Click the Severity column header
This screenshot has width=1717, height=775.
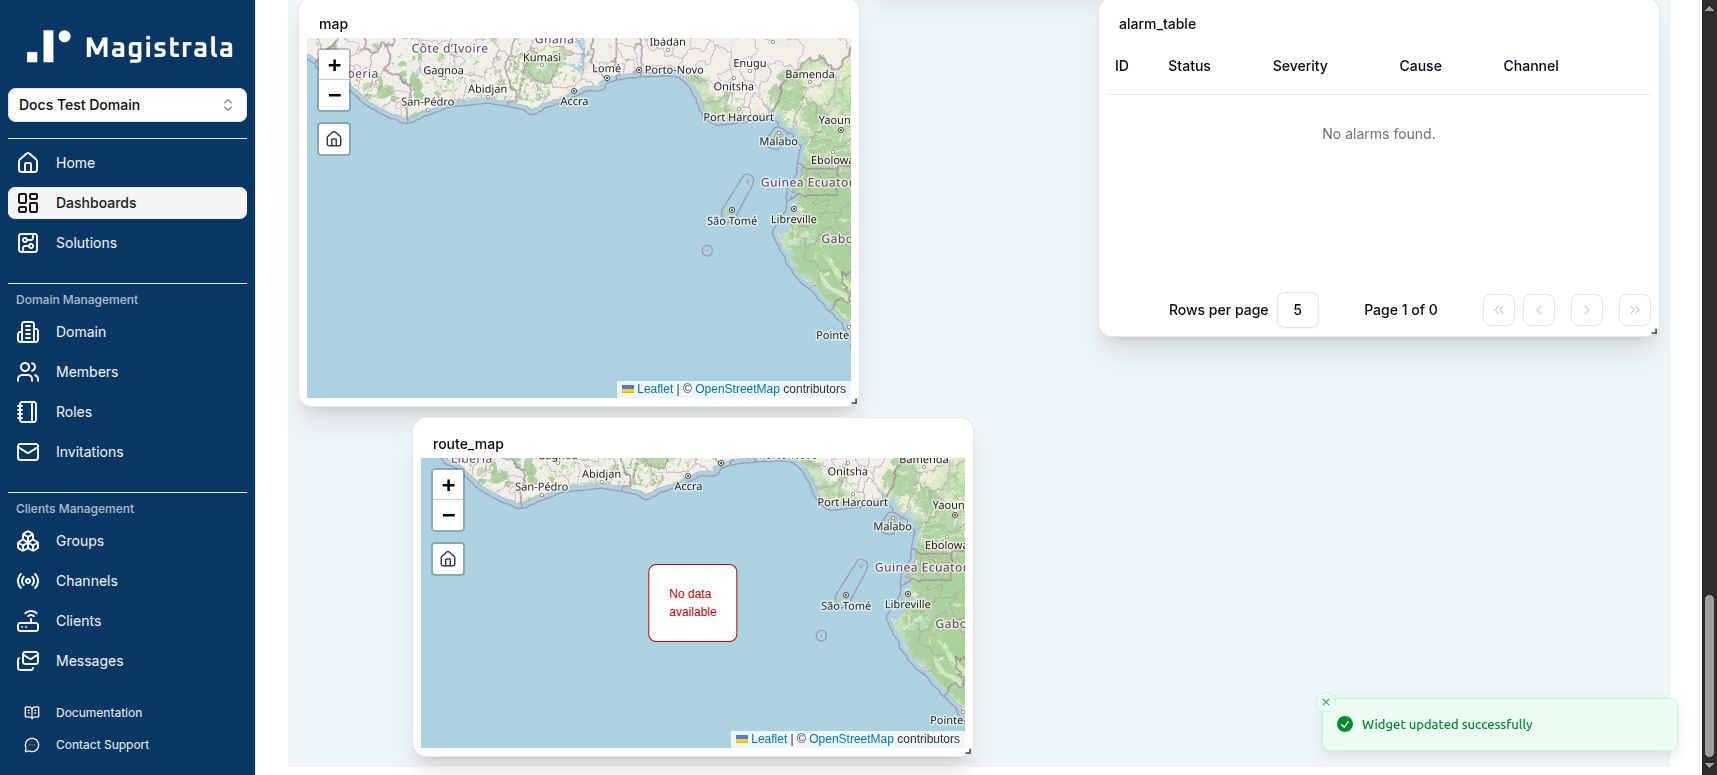[1300, 66]
